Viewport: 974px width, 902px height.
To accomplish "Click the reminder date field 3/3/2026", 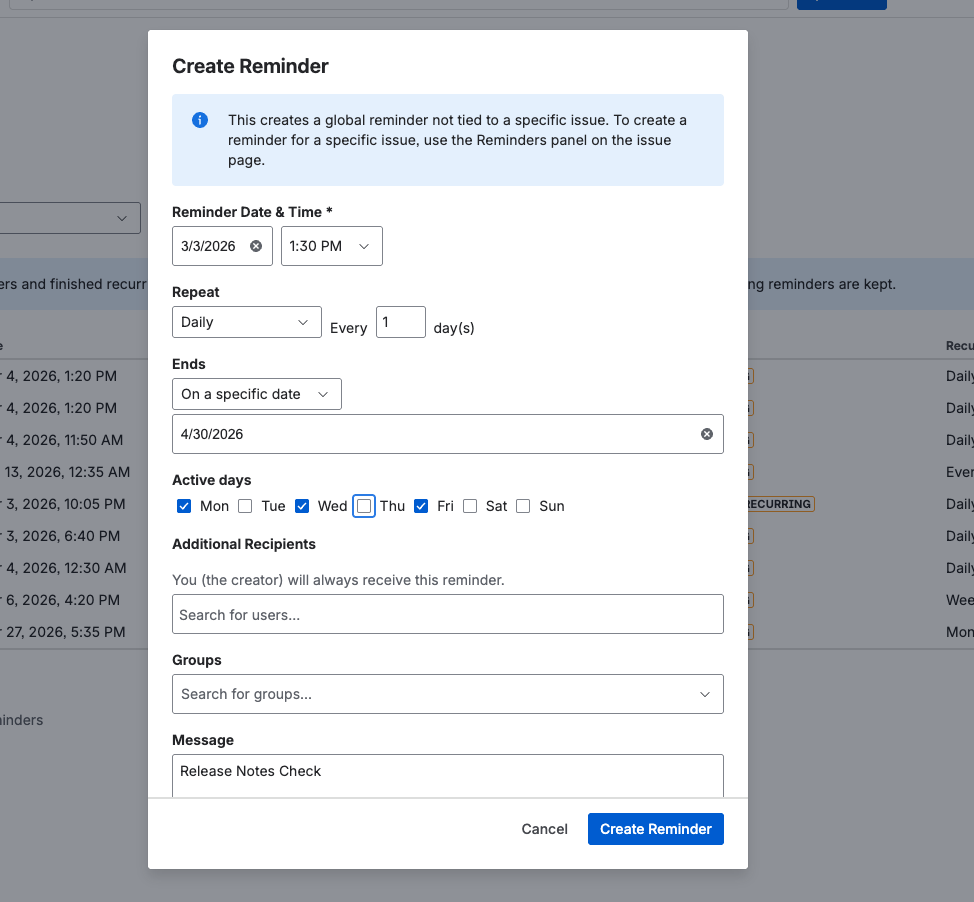I will pyautogui.click(x=210, y=246).
